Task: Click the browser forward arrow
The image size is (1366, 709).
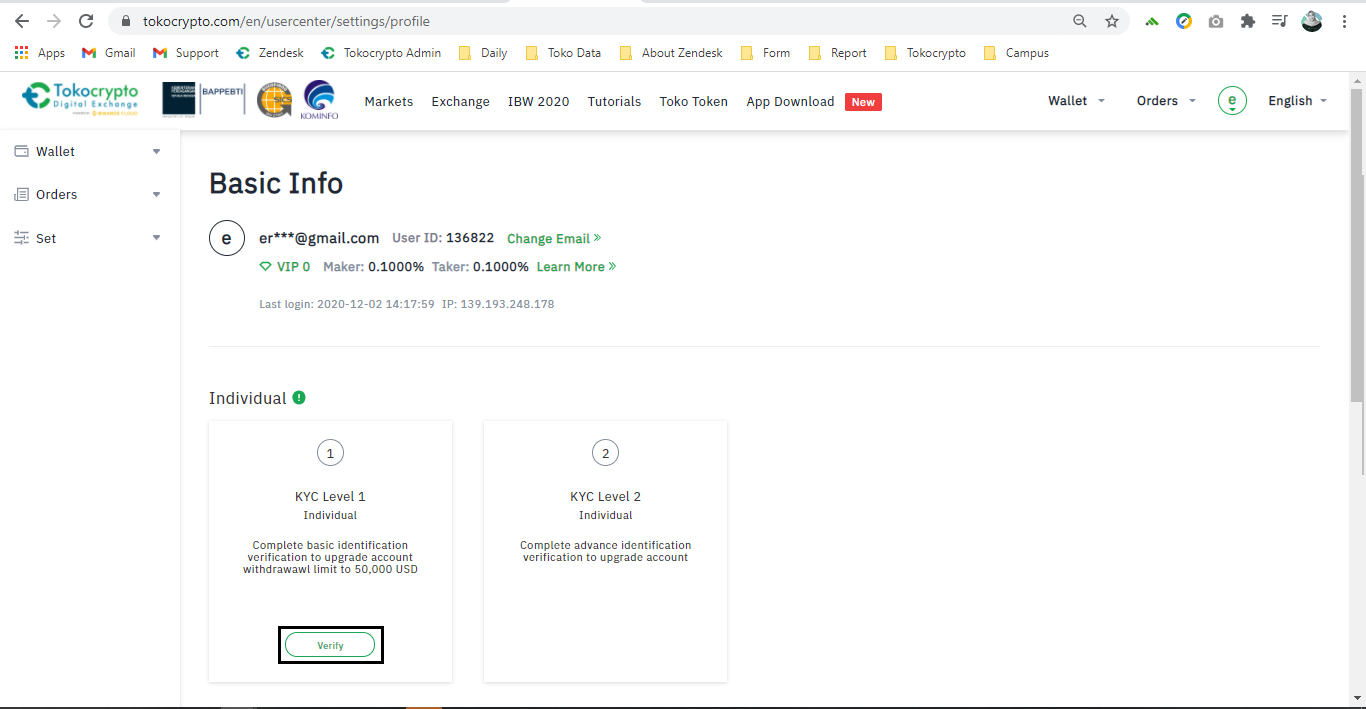Action: pos(54,21)
